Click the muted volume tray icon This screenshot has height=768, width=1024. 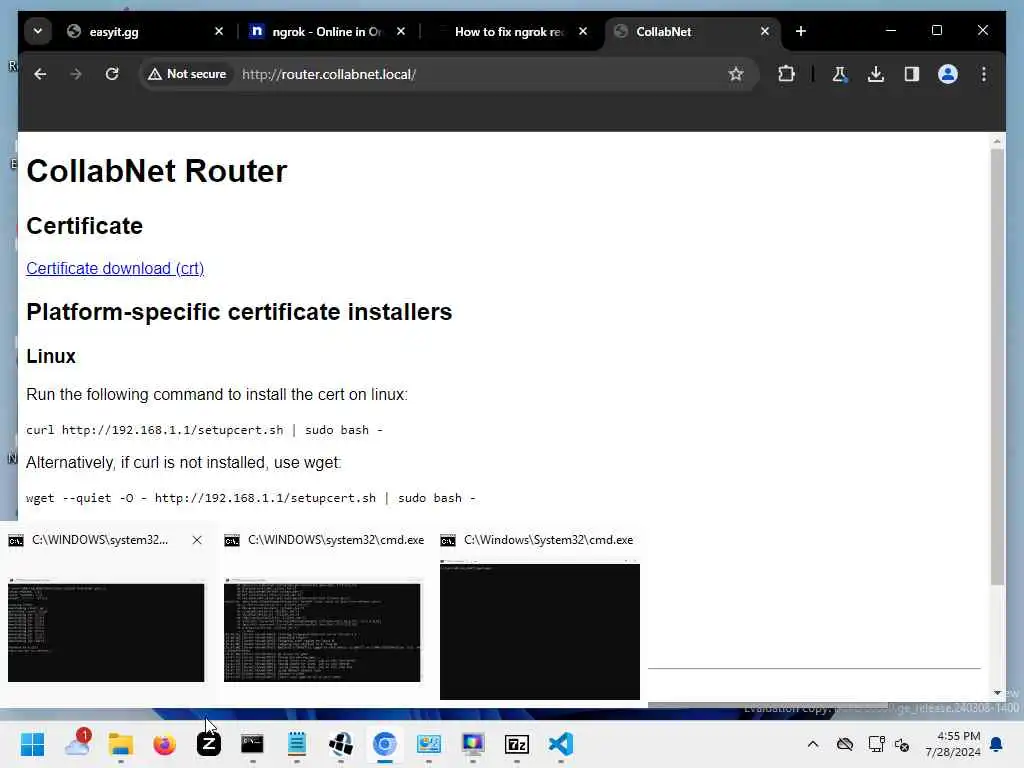click(902, 744)
